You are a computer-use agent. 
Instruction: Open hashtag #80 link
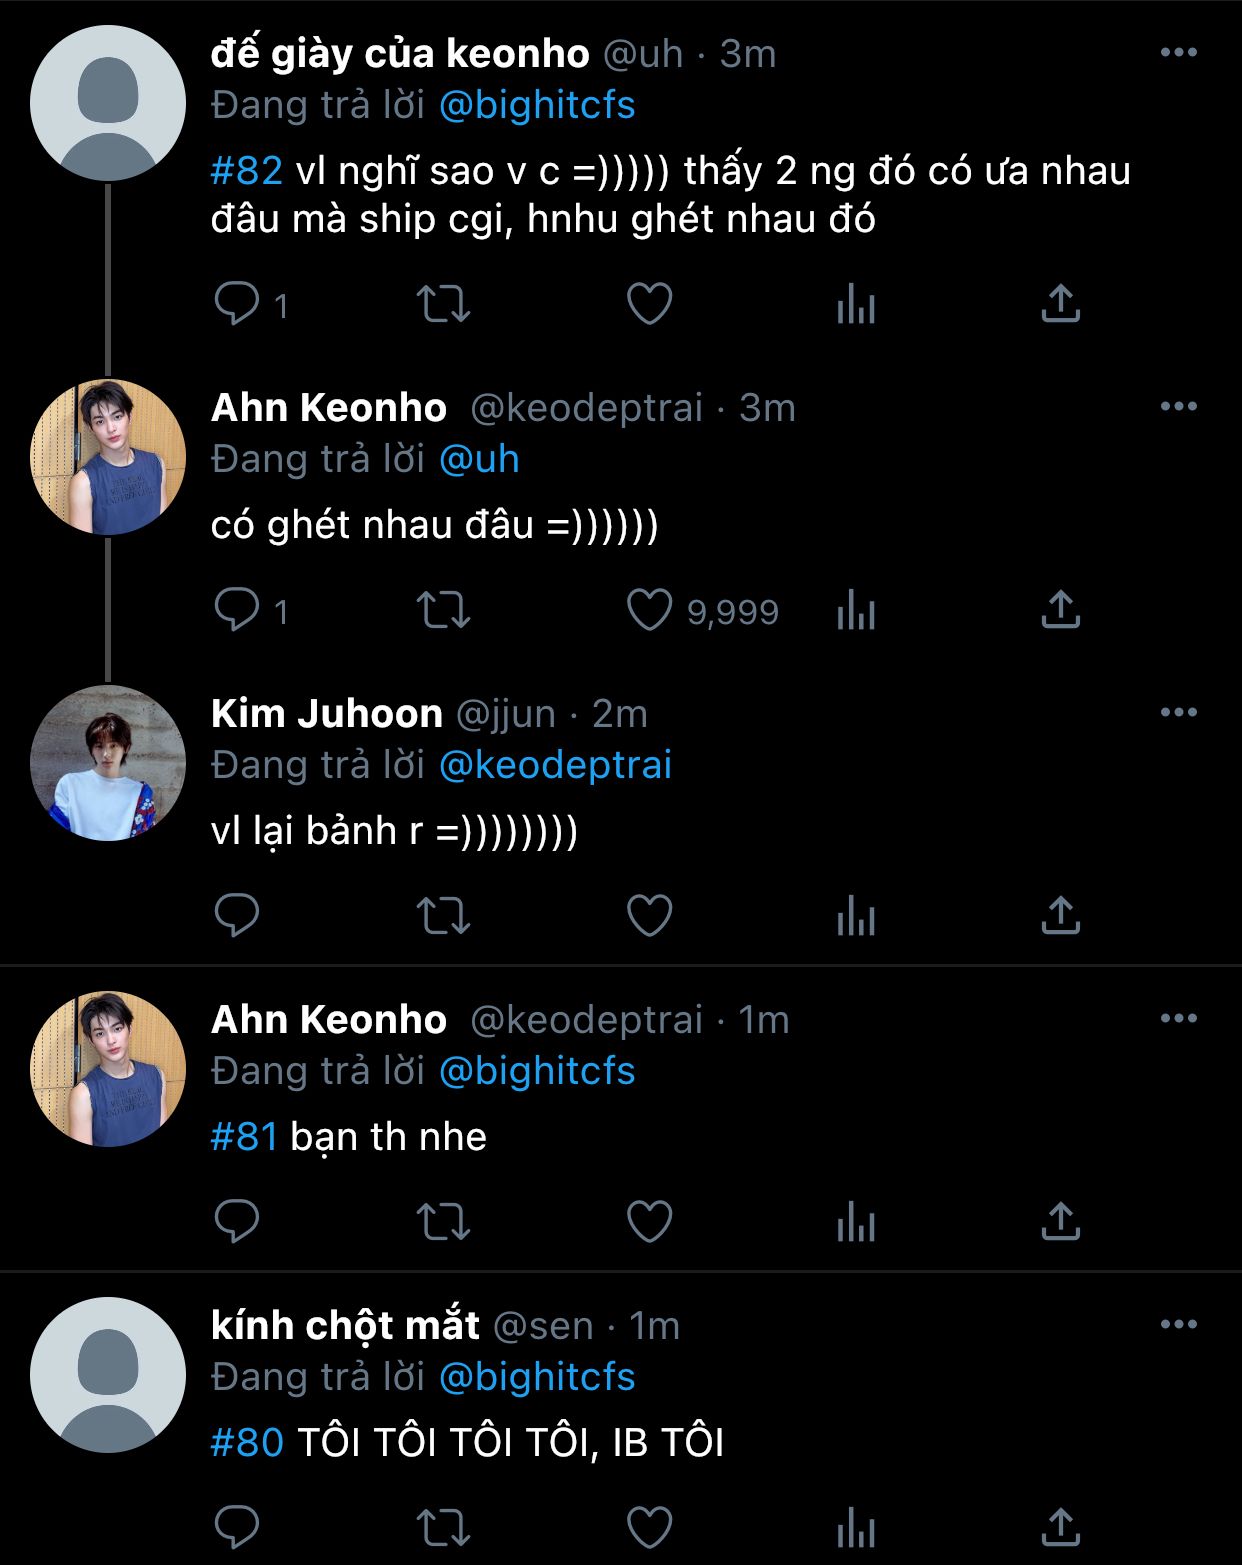pyautogui.click(x=247, y=1443)
